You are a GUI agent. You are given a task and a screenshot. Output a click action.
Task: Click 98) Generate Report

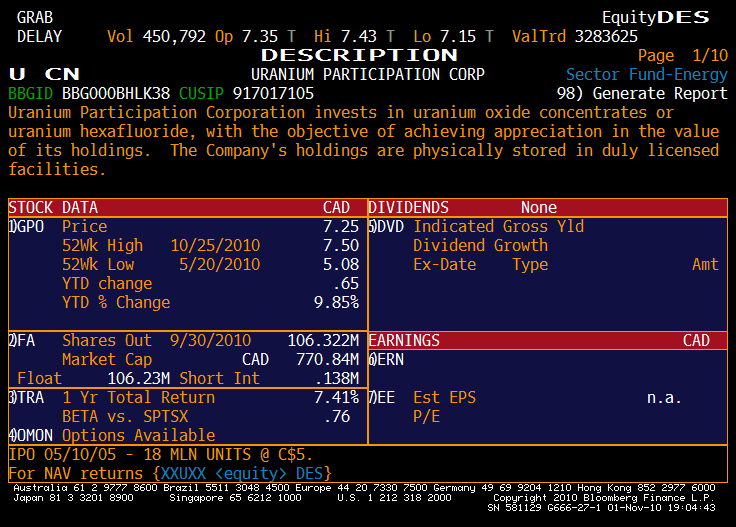click(x=642, y=93)
